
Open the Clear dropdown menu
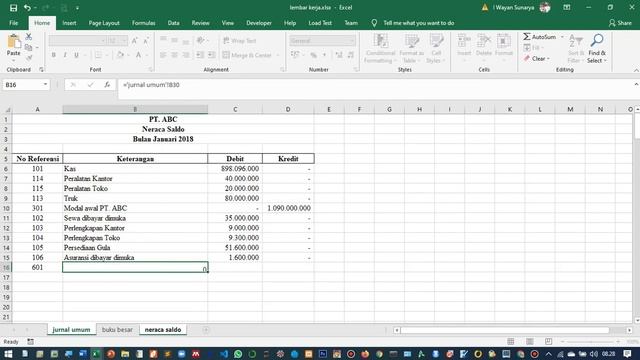[x=537, y=59]
